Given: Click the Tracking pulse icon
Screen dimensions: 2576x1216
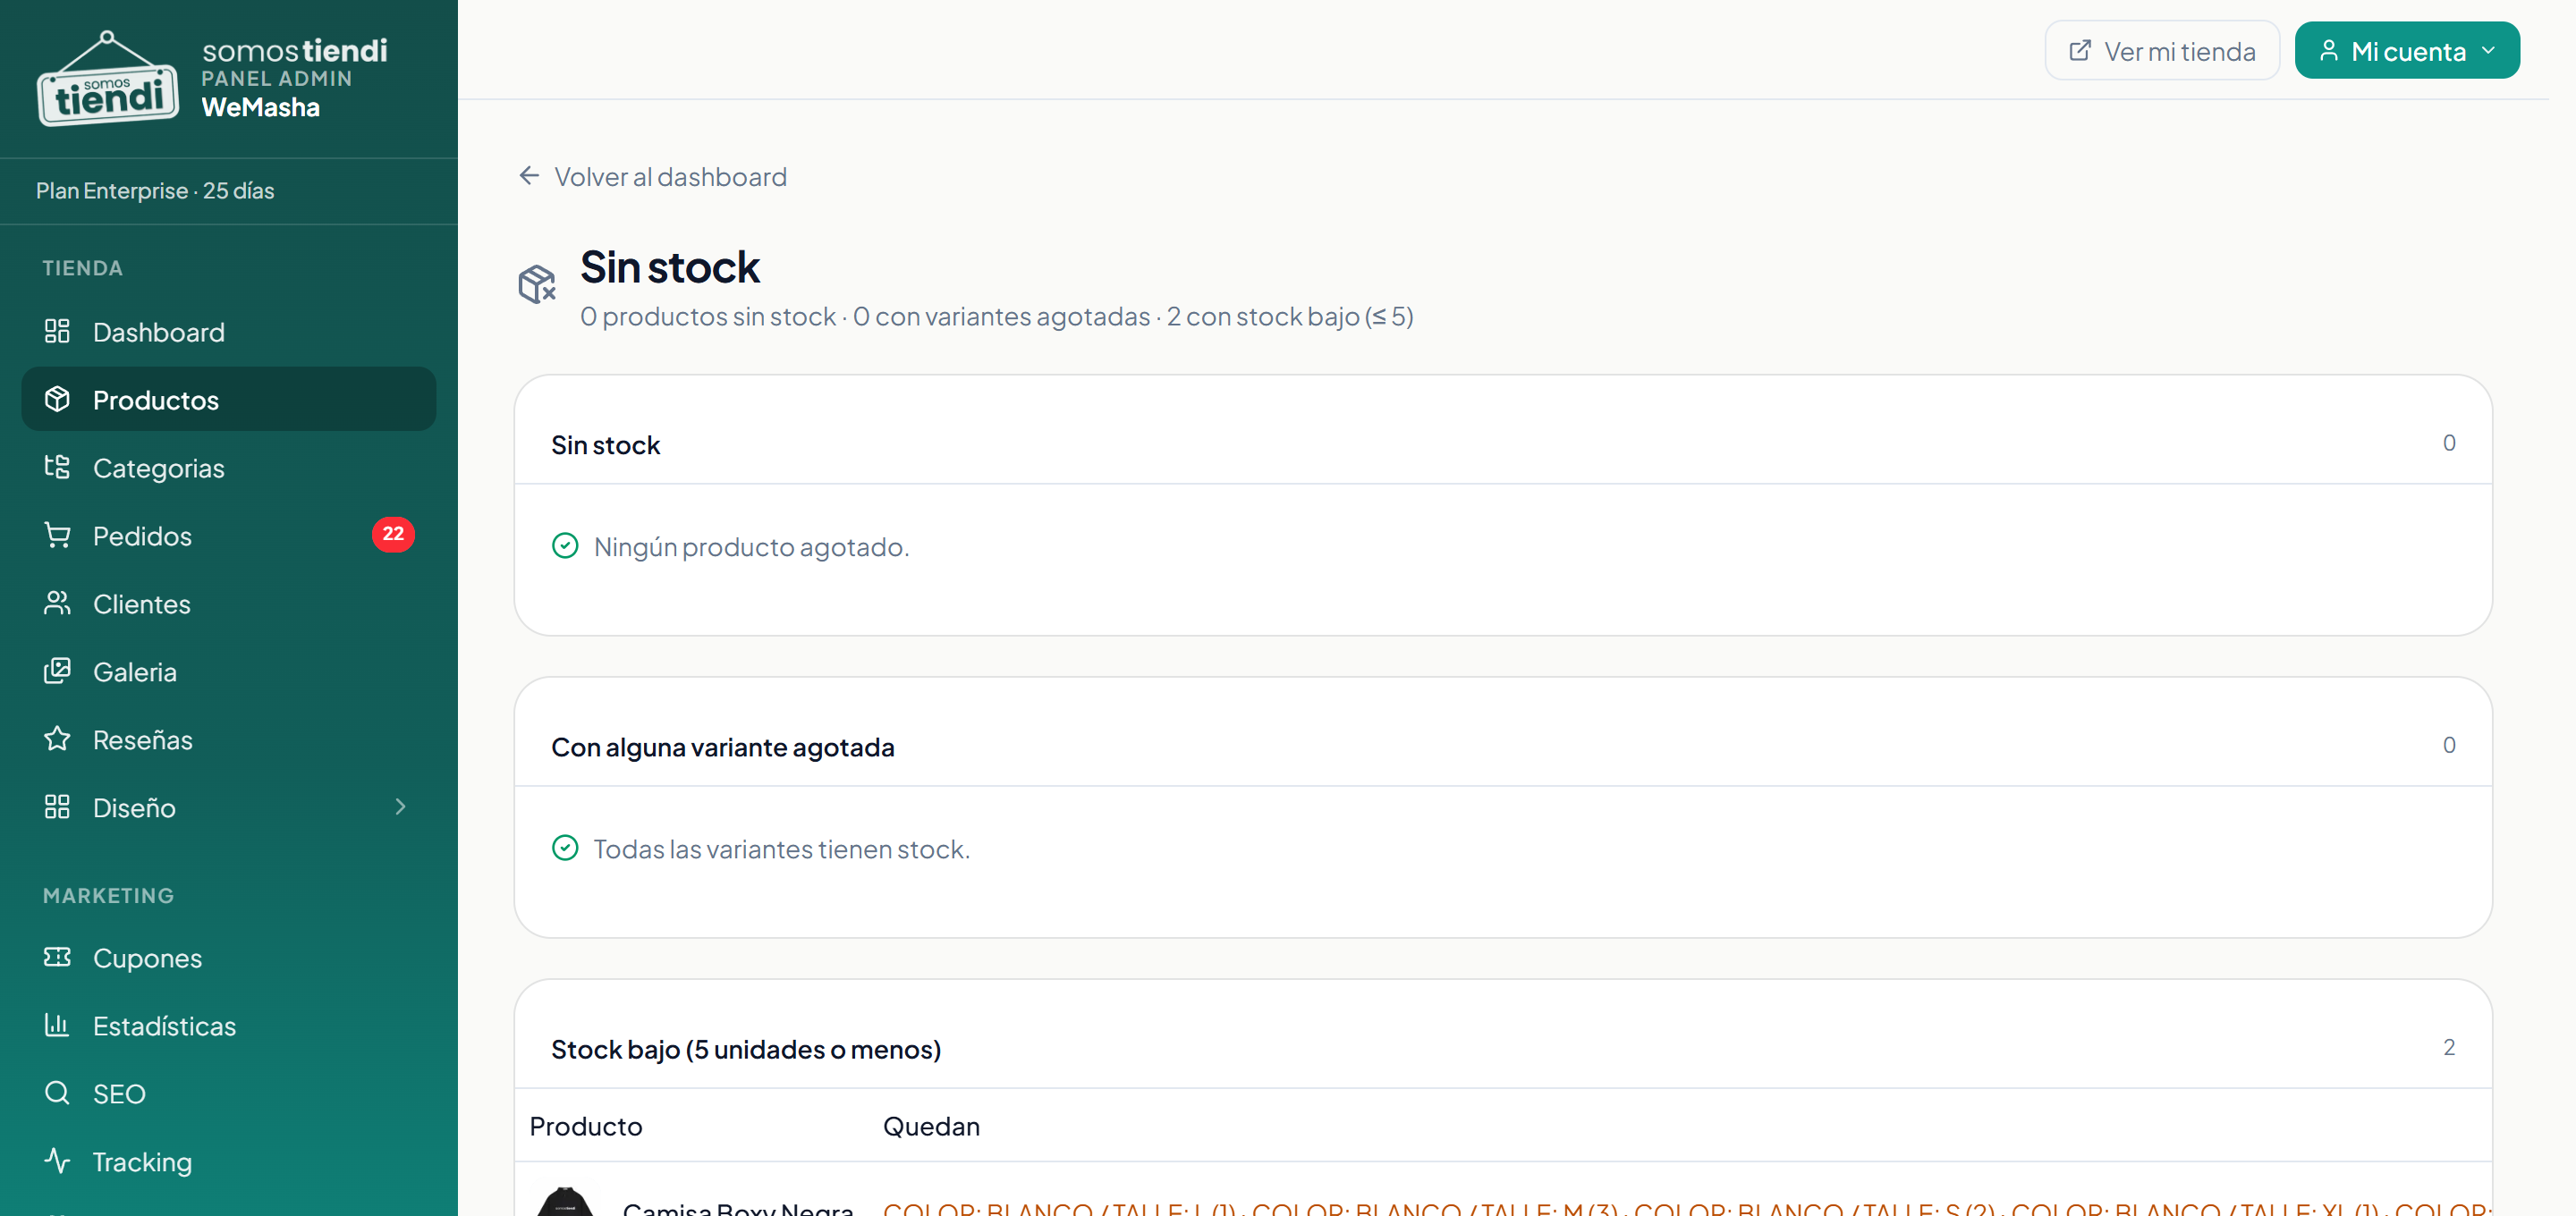Looking at the screenshot, I should 57,1161.
